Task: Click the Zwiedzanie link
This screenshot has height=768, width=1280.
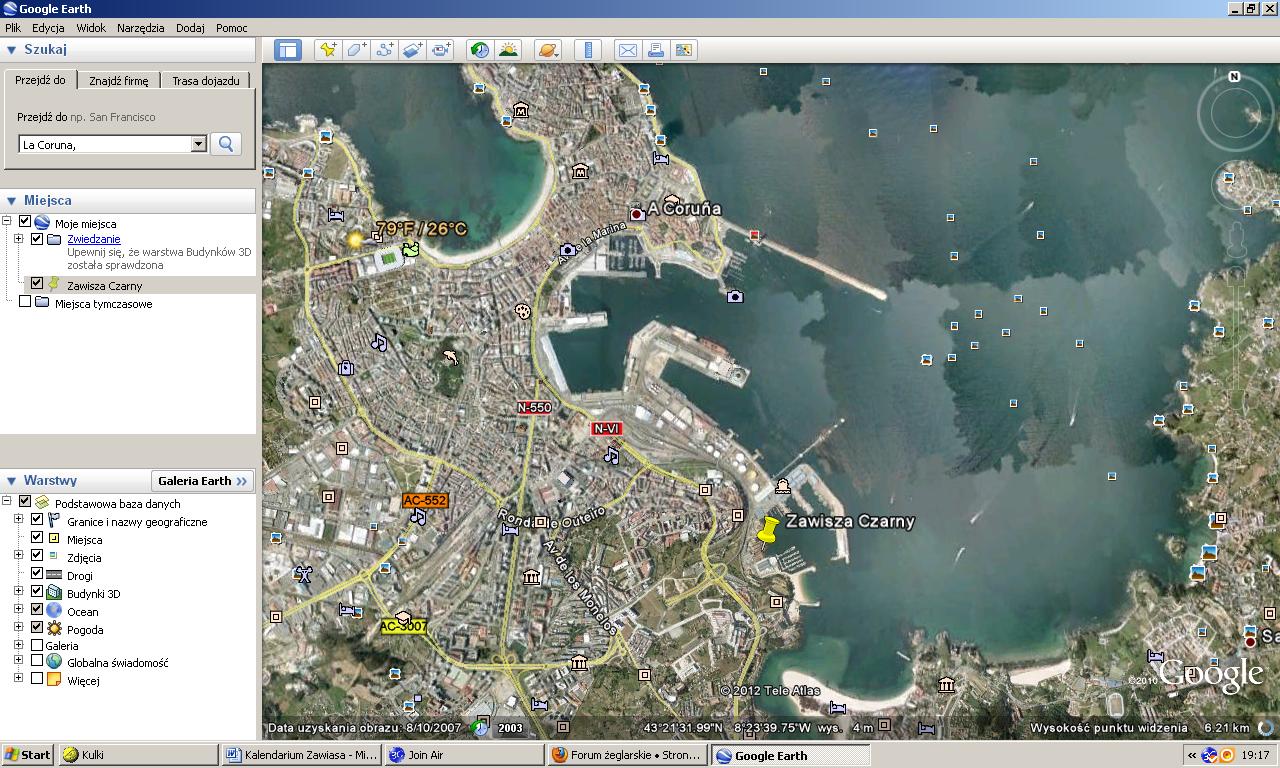Action: pyautogui.click(x=94, y=239)
